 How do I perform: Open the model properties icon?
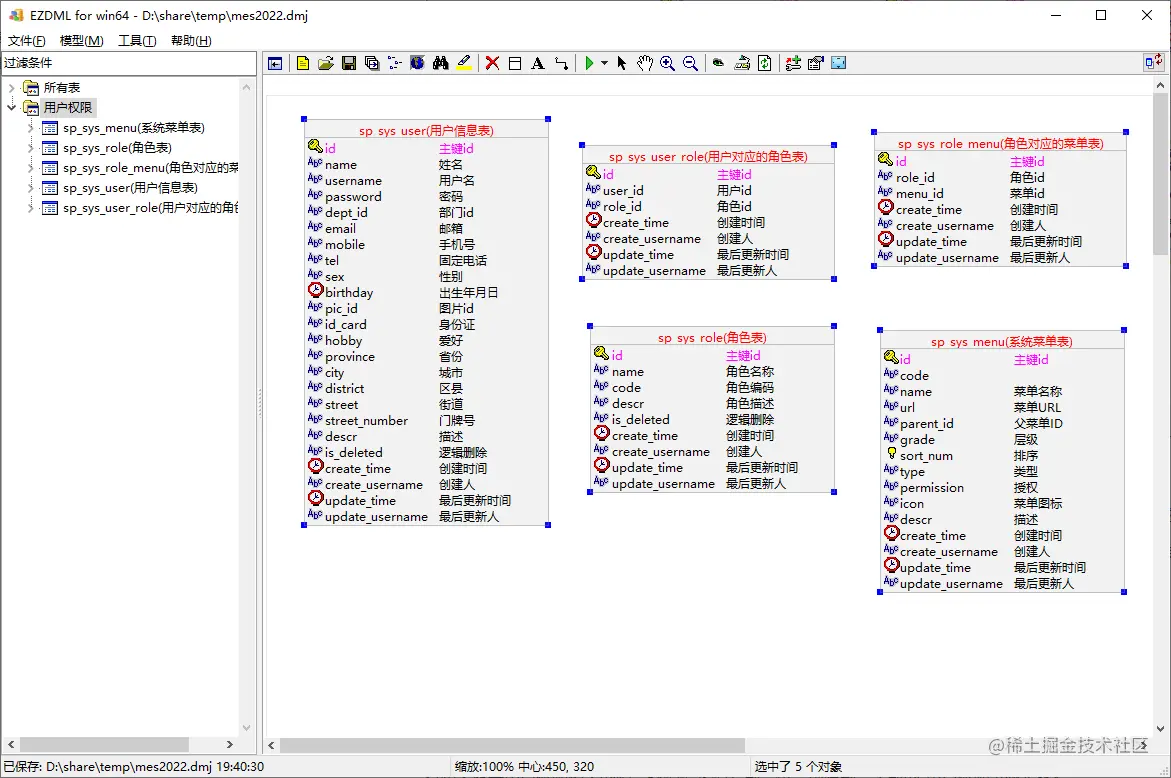click(x=816, y=63)
